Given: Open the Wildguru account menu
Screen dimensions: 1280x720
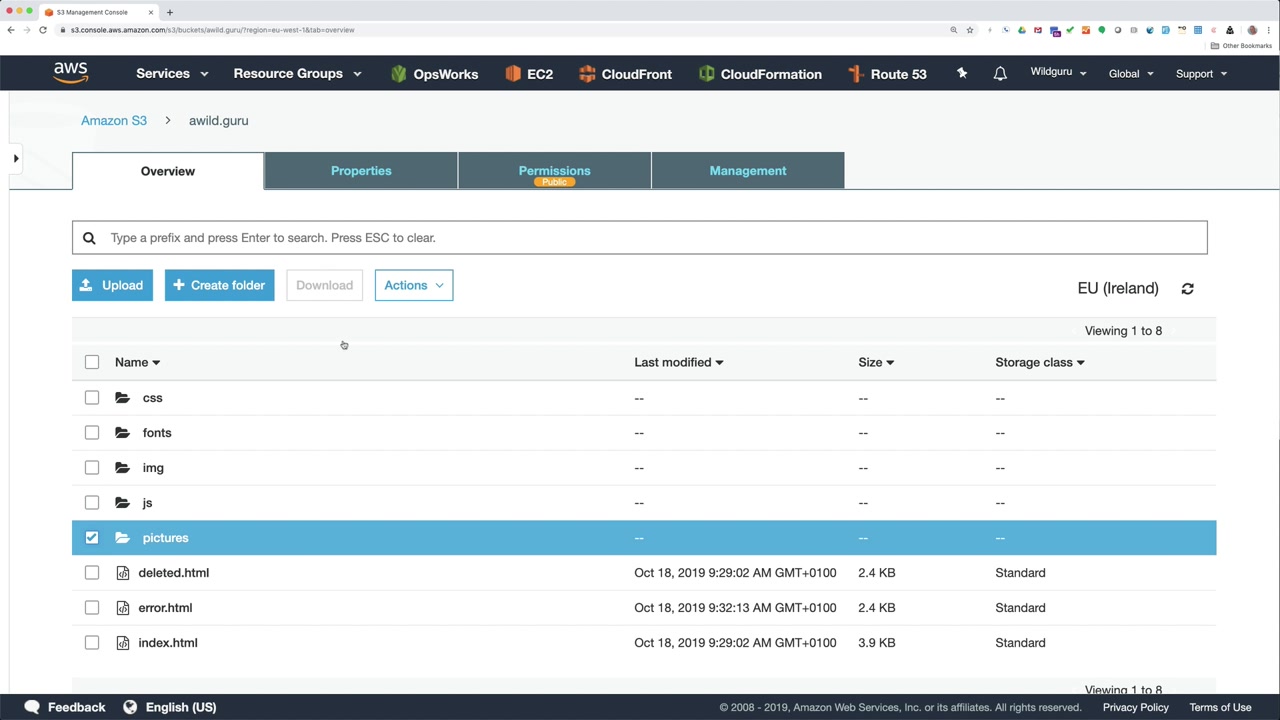Looking at the screenshot, I should [1058, 73].
